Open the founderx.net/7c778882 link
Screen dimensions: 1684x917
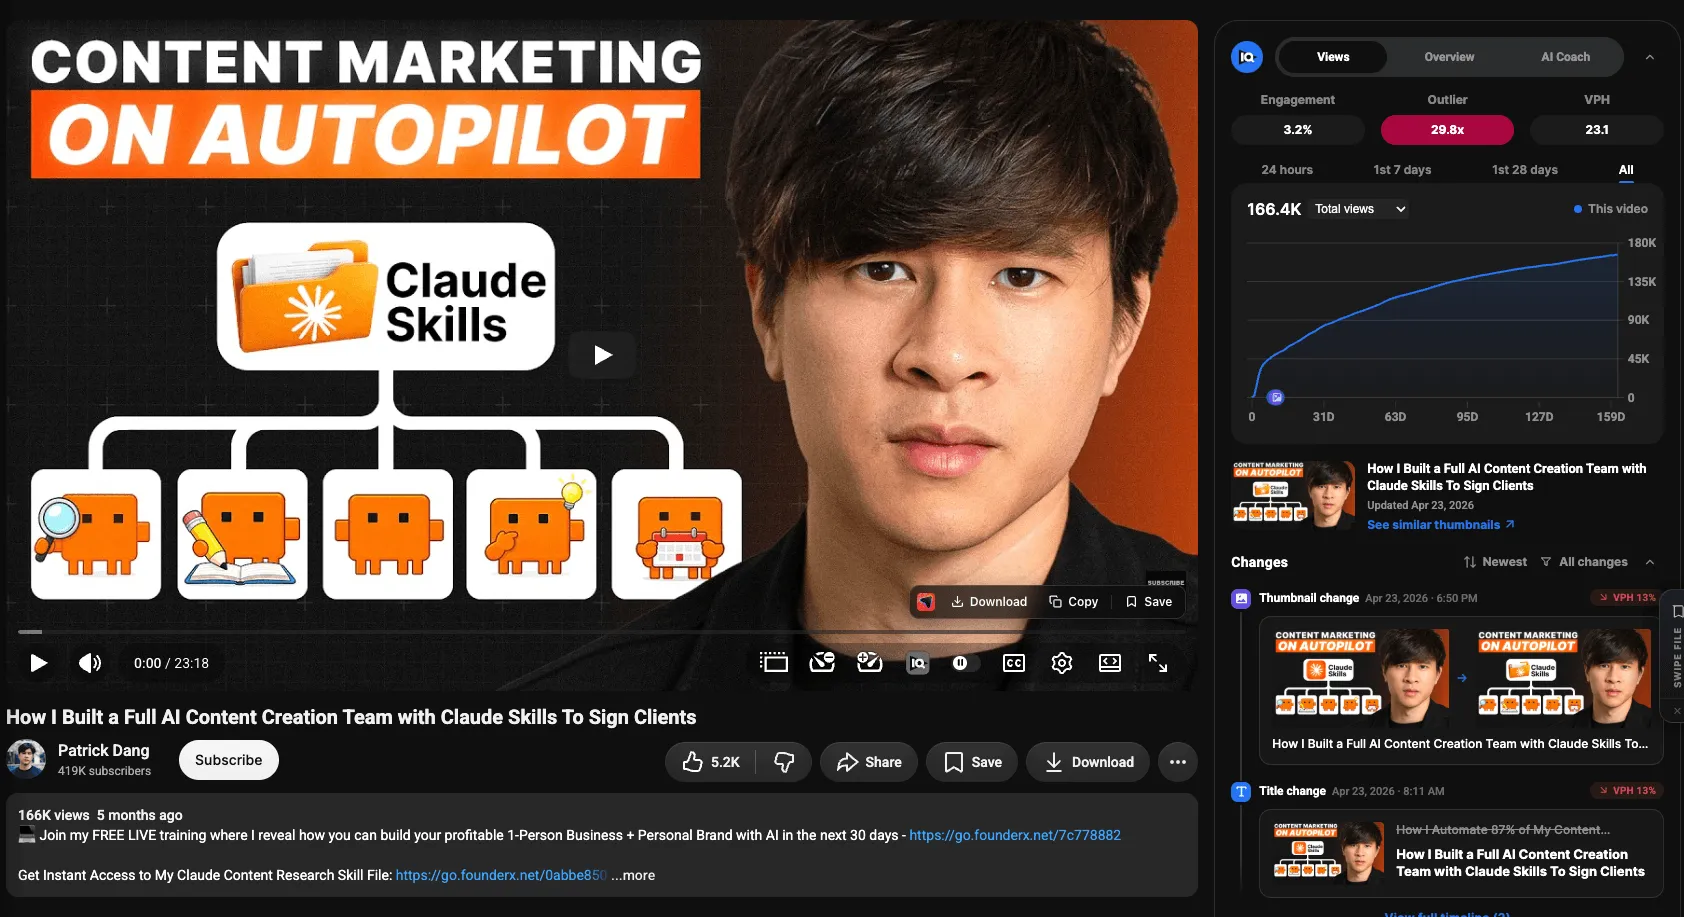click(x=1015, y=835)
